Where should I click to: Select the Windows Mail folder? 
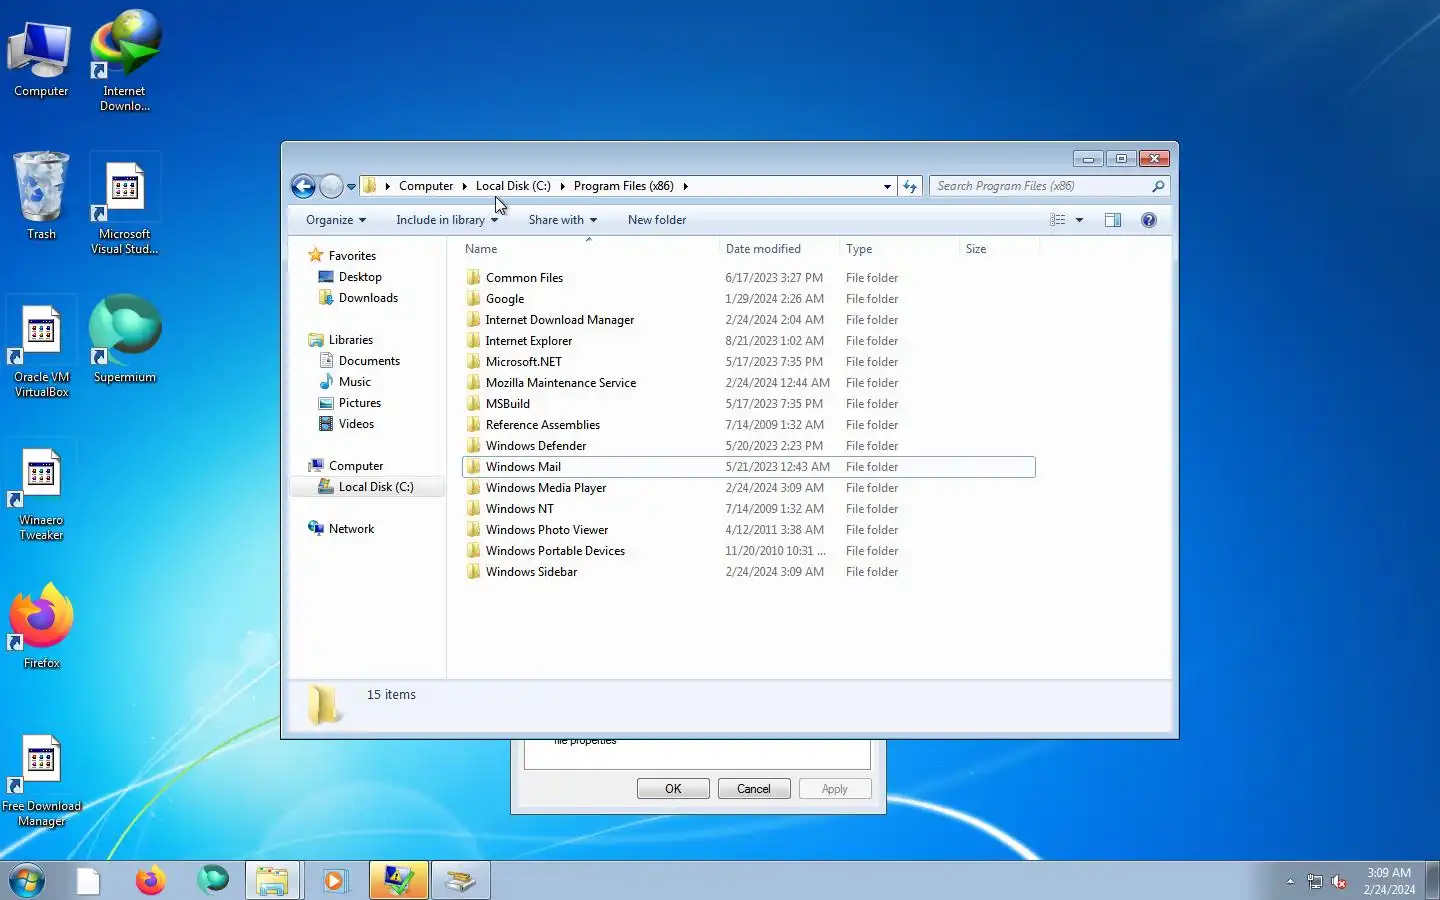(749, 467)
